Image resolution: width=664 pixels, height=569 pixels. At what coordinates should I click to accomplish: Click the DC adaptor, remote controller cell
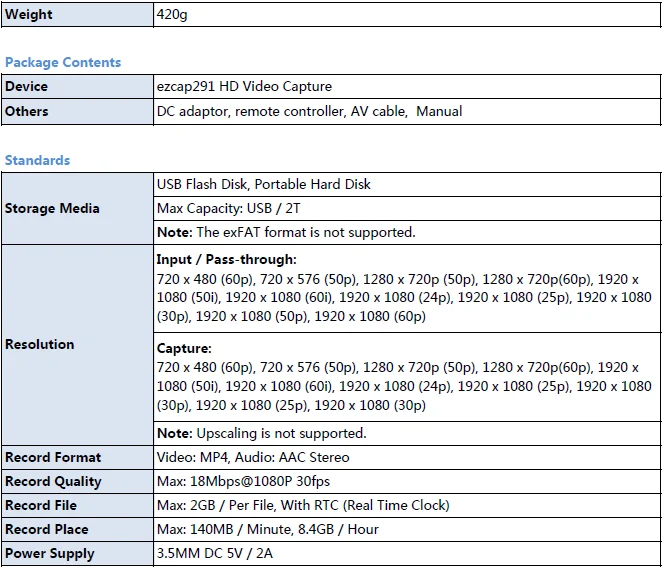(309, 111)
